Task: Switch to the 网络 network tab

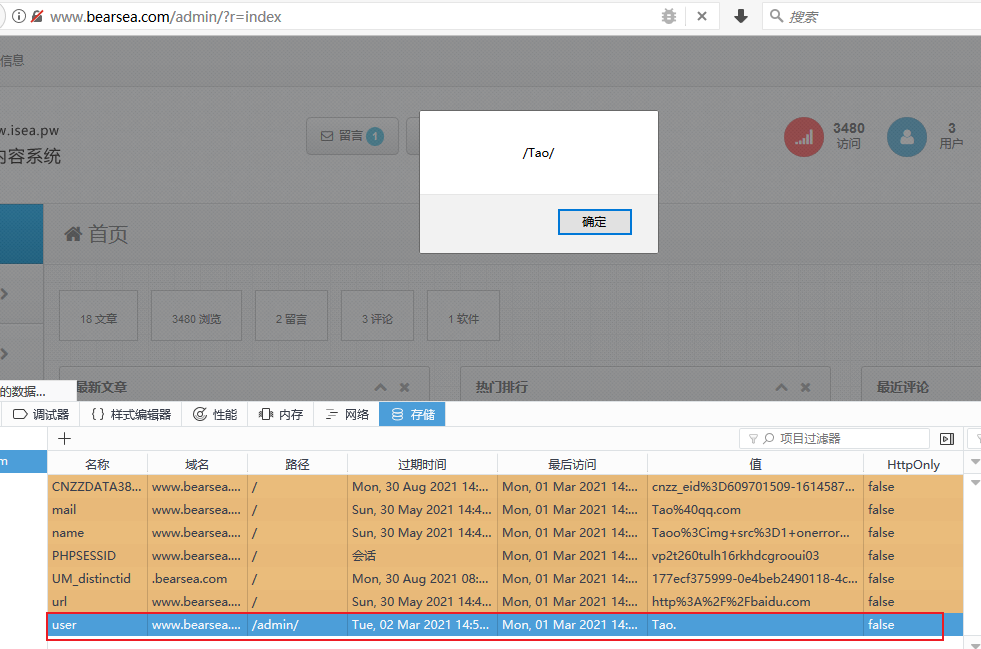Action: click(347, 414)
